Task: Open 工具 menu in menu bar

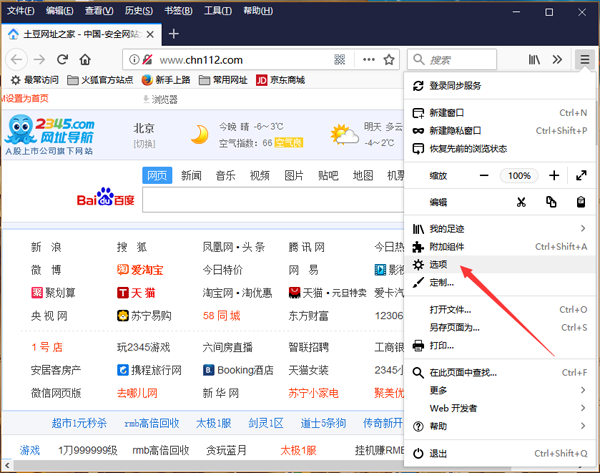Action: click(218, 11)
